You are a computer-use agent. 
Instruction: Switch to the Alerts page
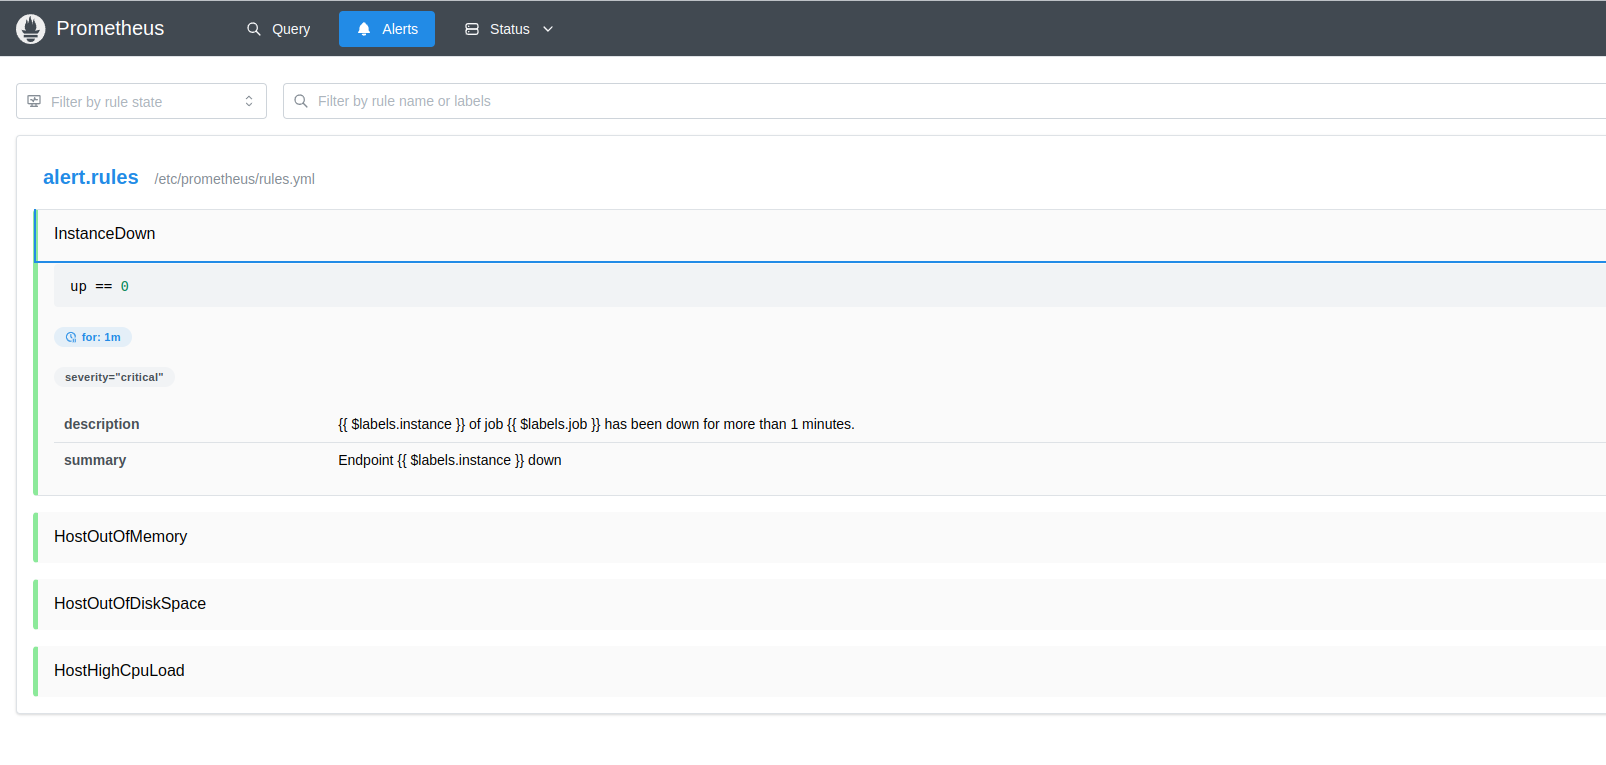(x=387, y=29)
